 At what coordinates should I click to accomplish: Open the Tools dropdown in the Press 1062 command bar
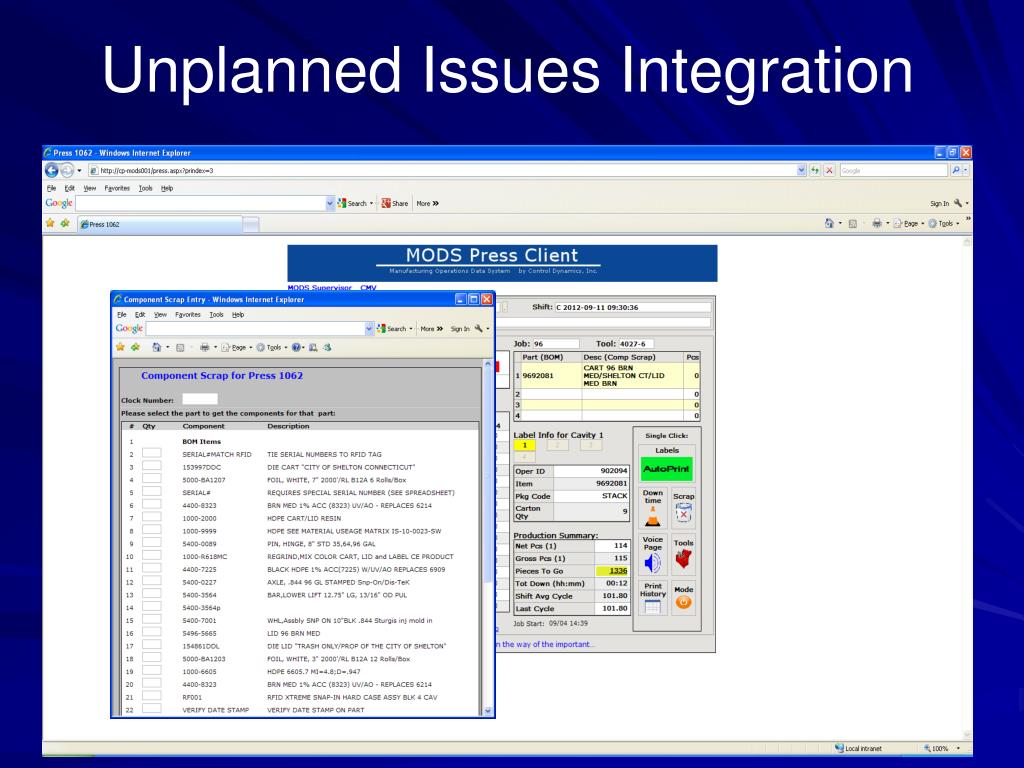click(x=944, y=223)
